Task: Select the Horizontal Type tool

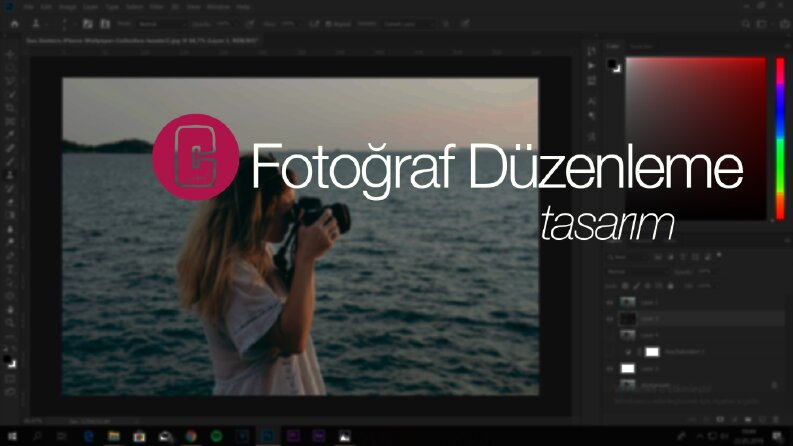Action: (10, 270)
